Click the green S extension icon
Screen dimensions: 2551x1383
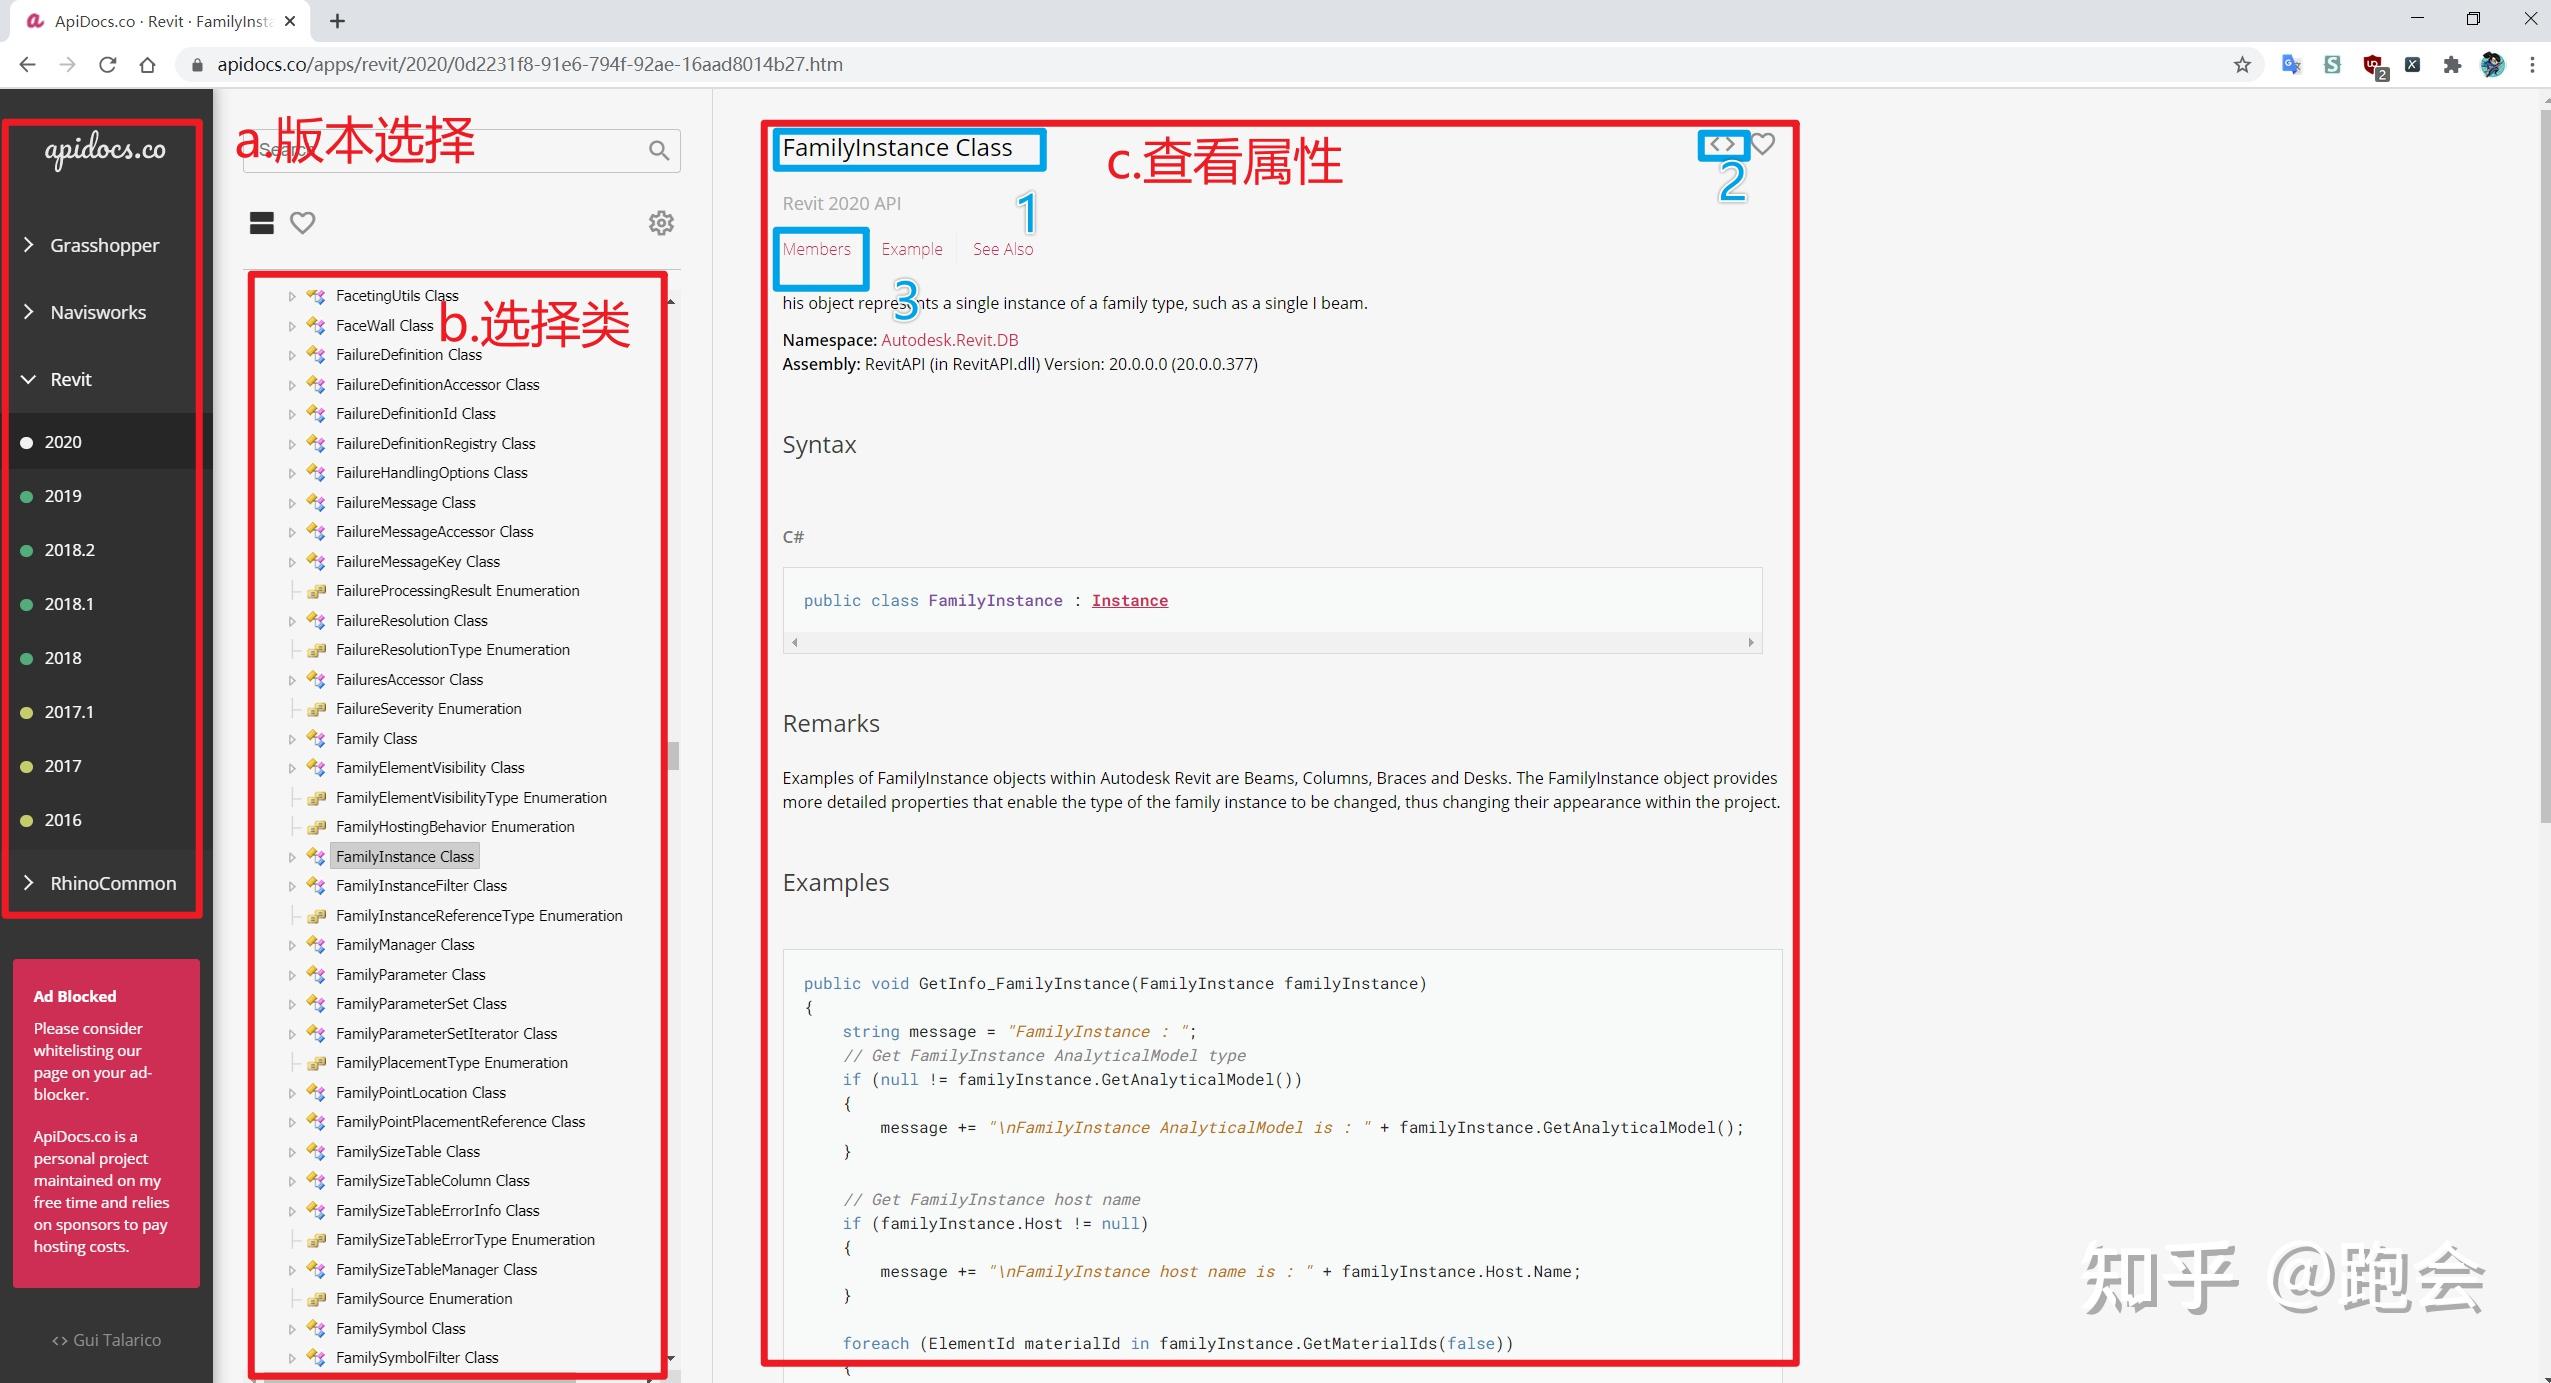pos(2332,65)
